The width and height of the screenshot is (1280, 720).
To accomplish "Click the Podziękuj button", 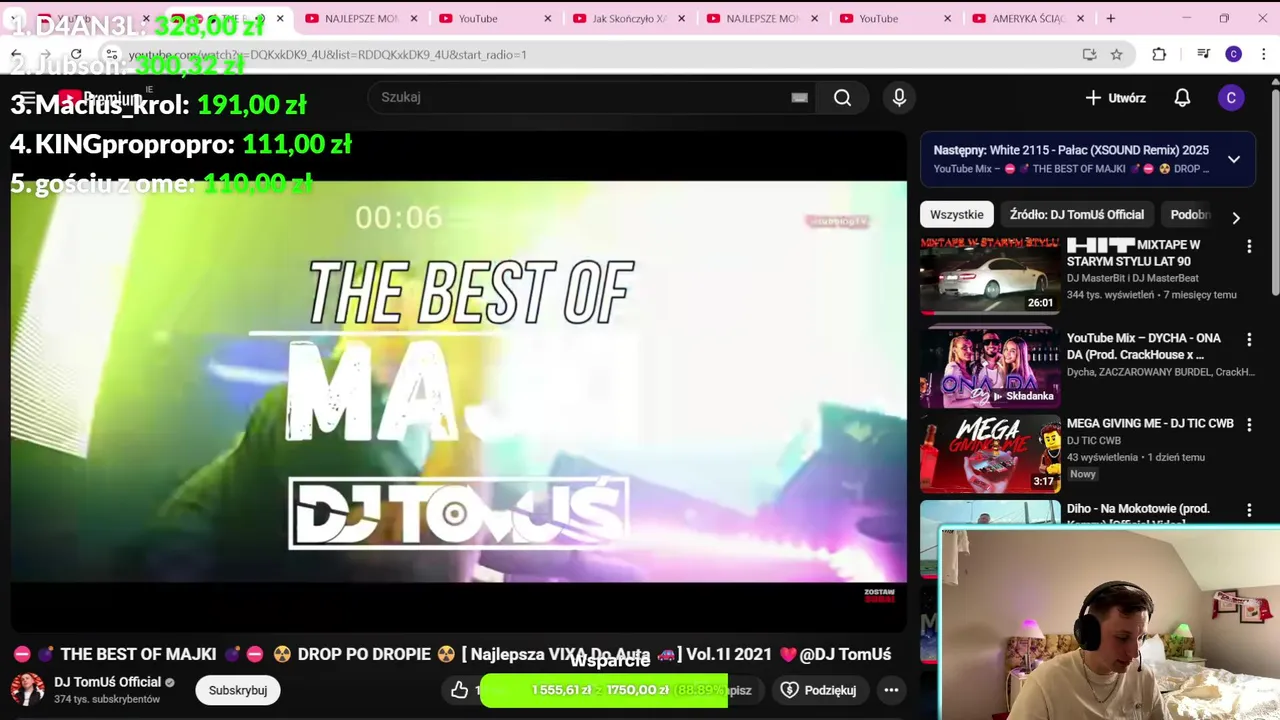I will 818,690.
